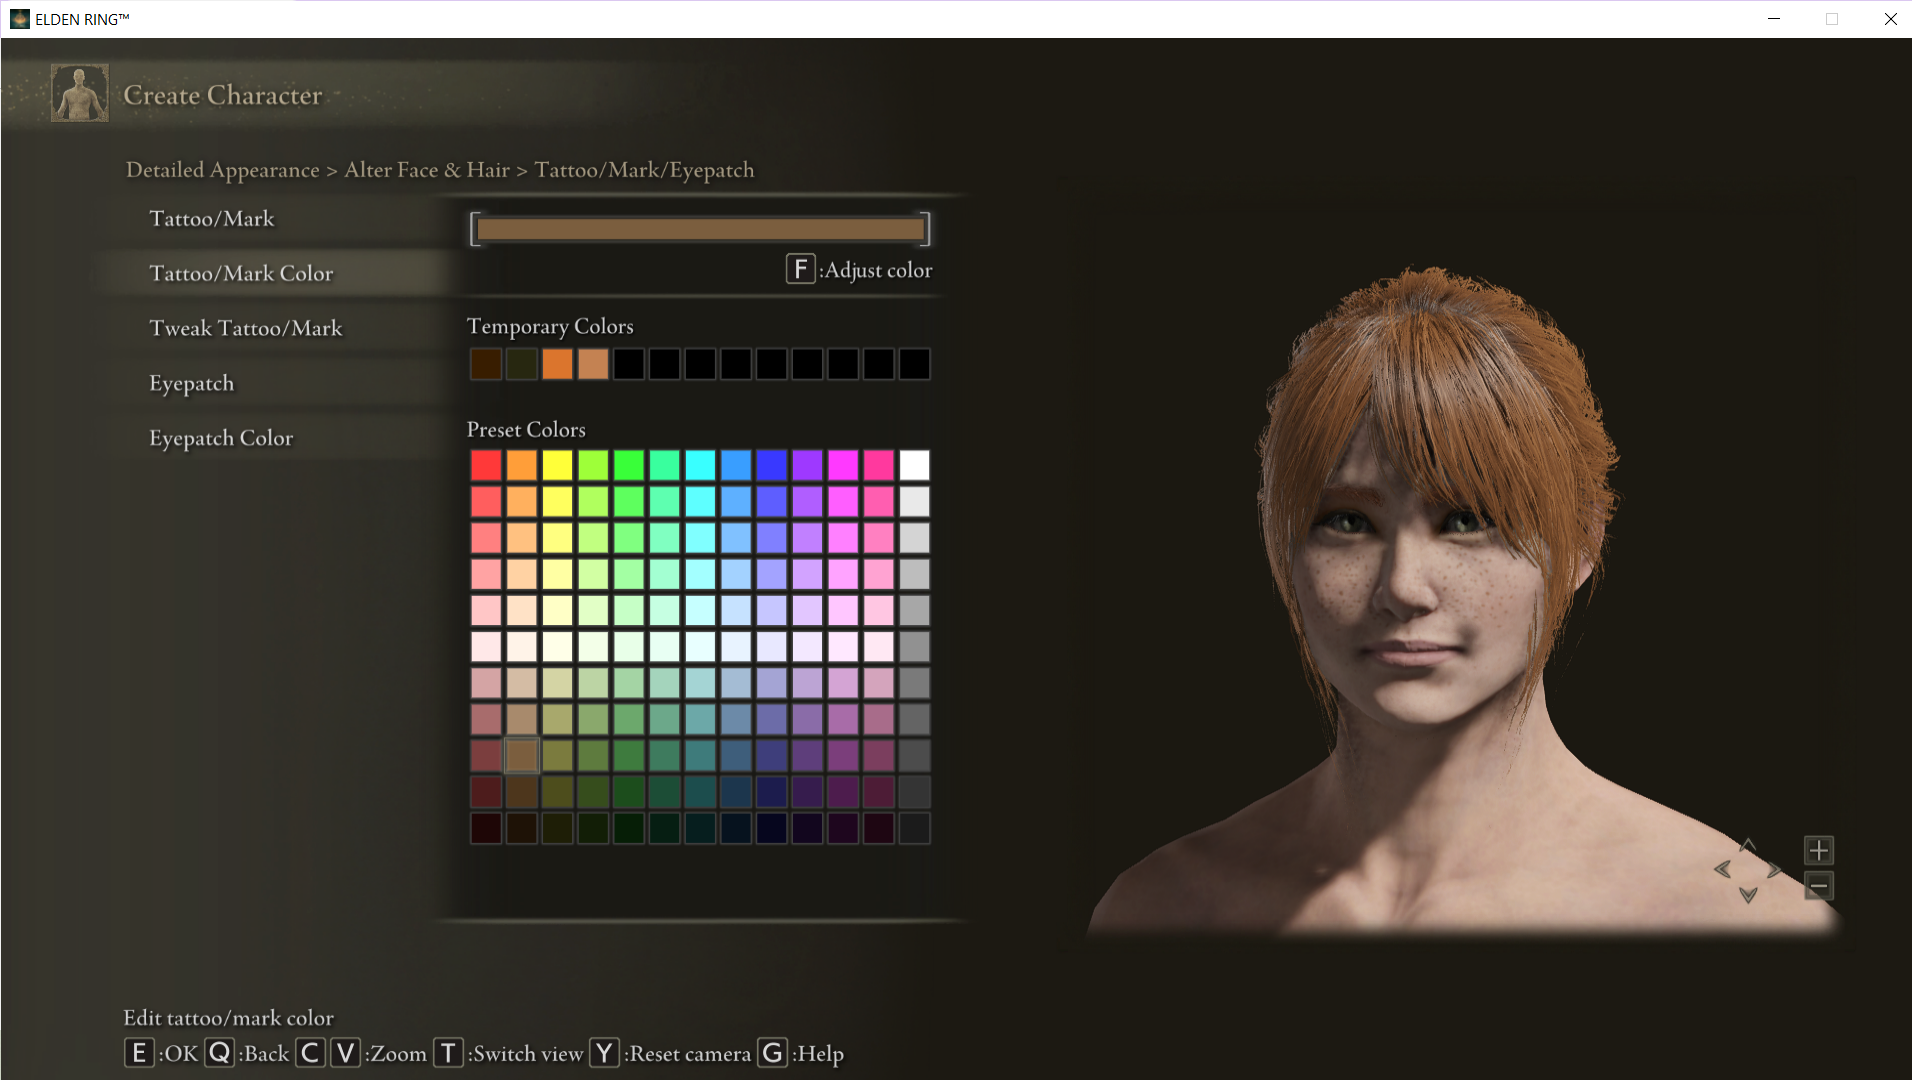Click the V key zoom prompt
Screen dimensions: 1912x1080
point(345,1053)
